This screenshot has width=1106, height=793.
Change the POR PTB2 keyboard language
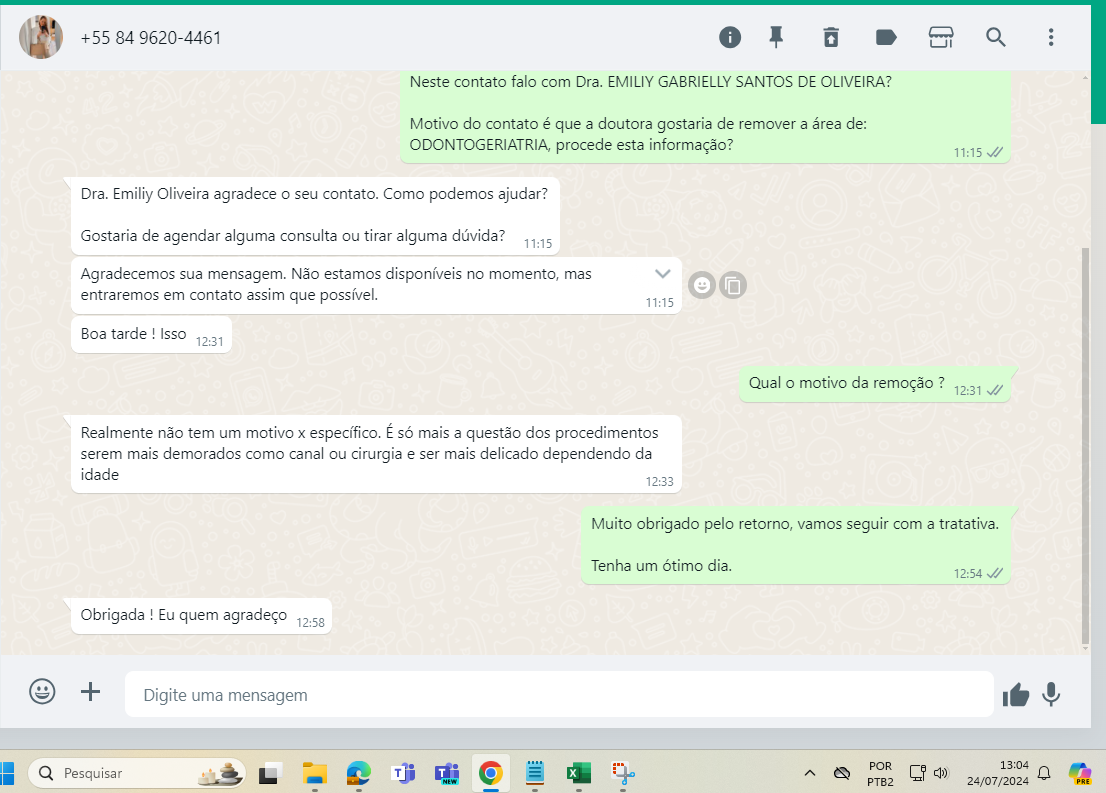coord(880,774)
